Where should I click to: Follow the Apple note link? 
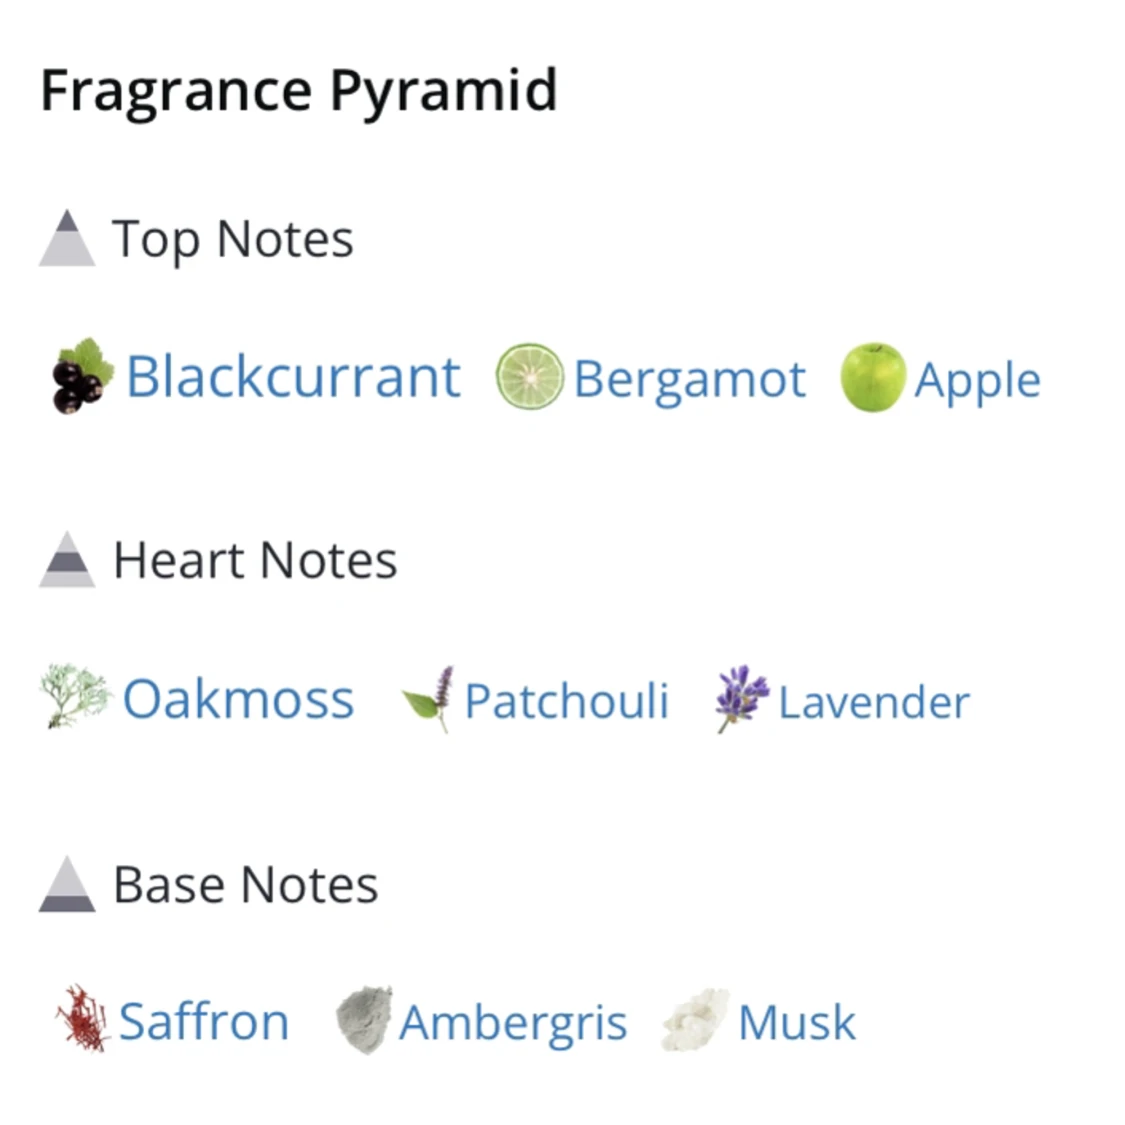point(977,381)
